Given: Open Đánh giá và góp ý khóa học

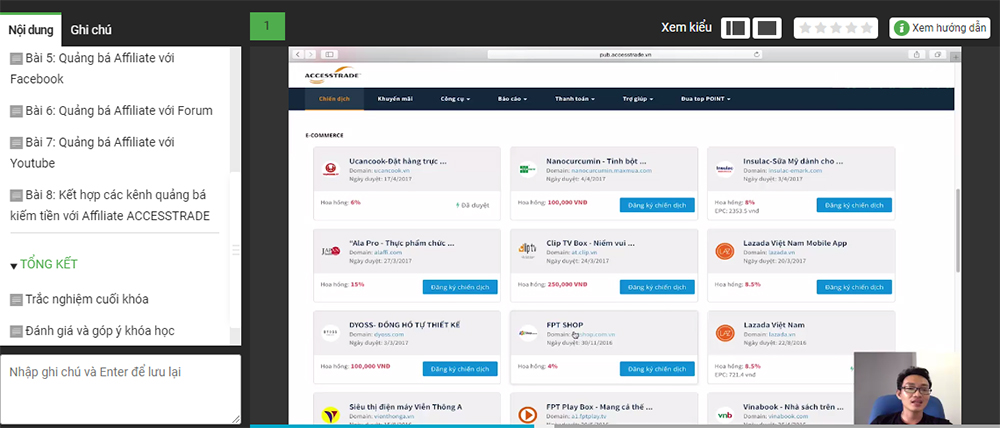Looking at the screenshot, I should click(92, 330).
